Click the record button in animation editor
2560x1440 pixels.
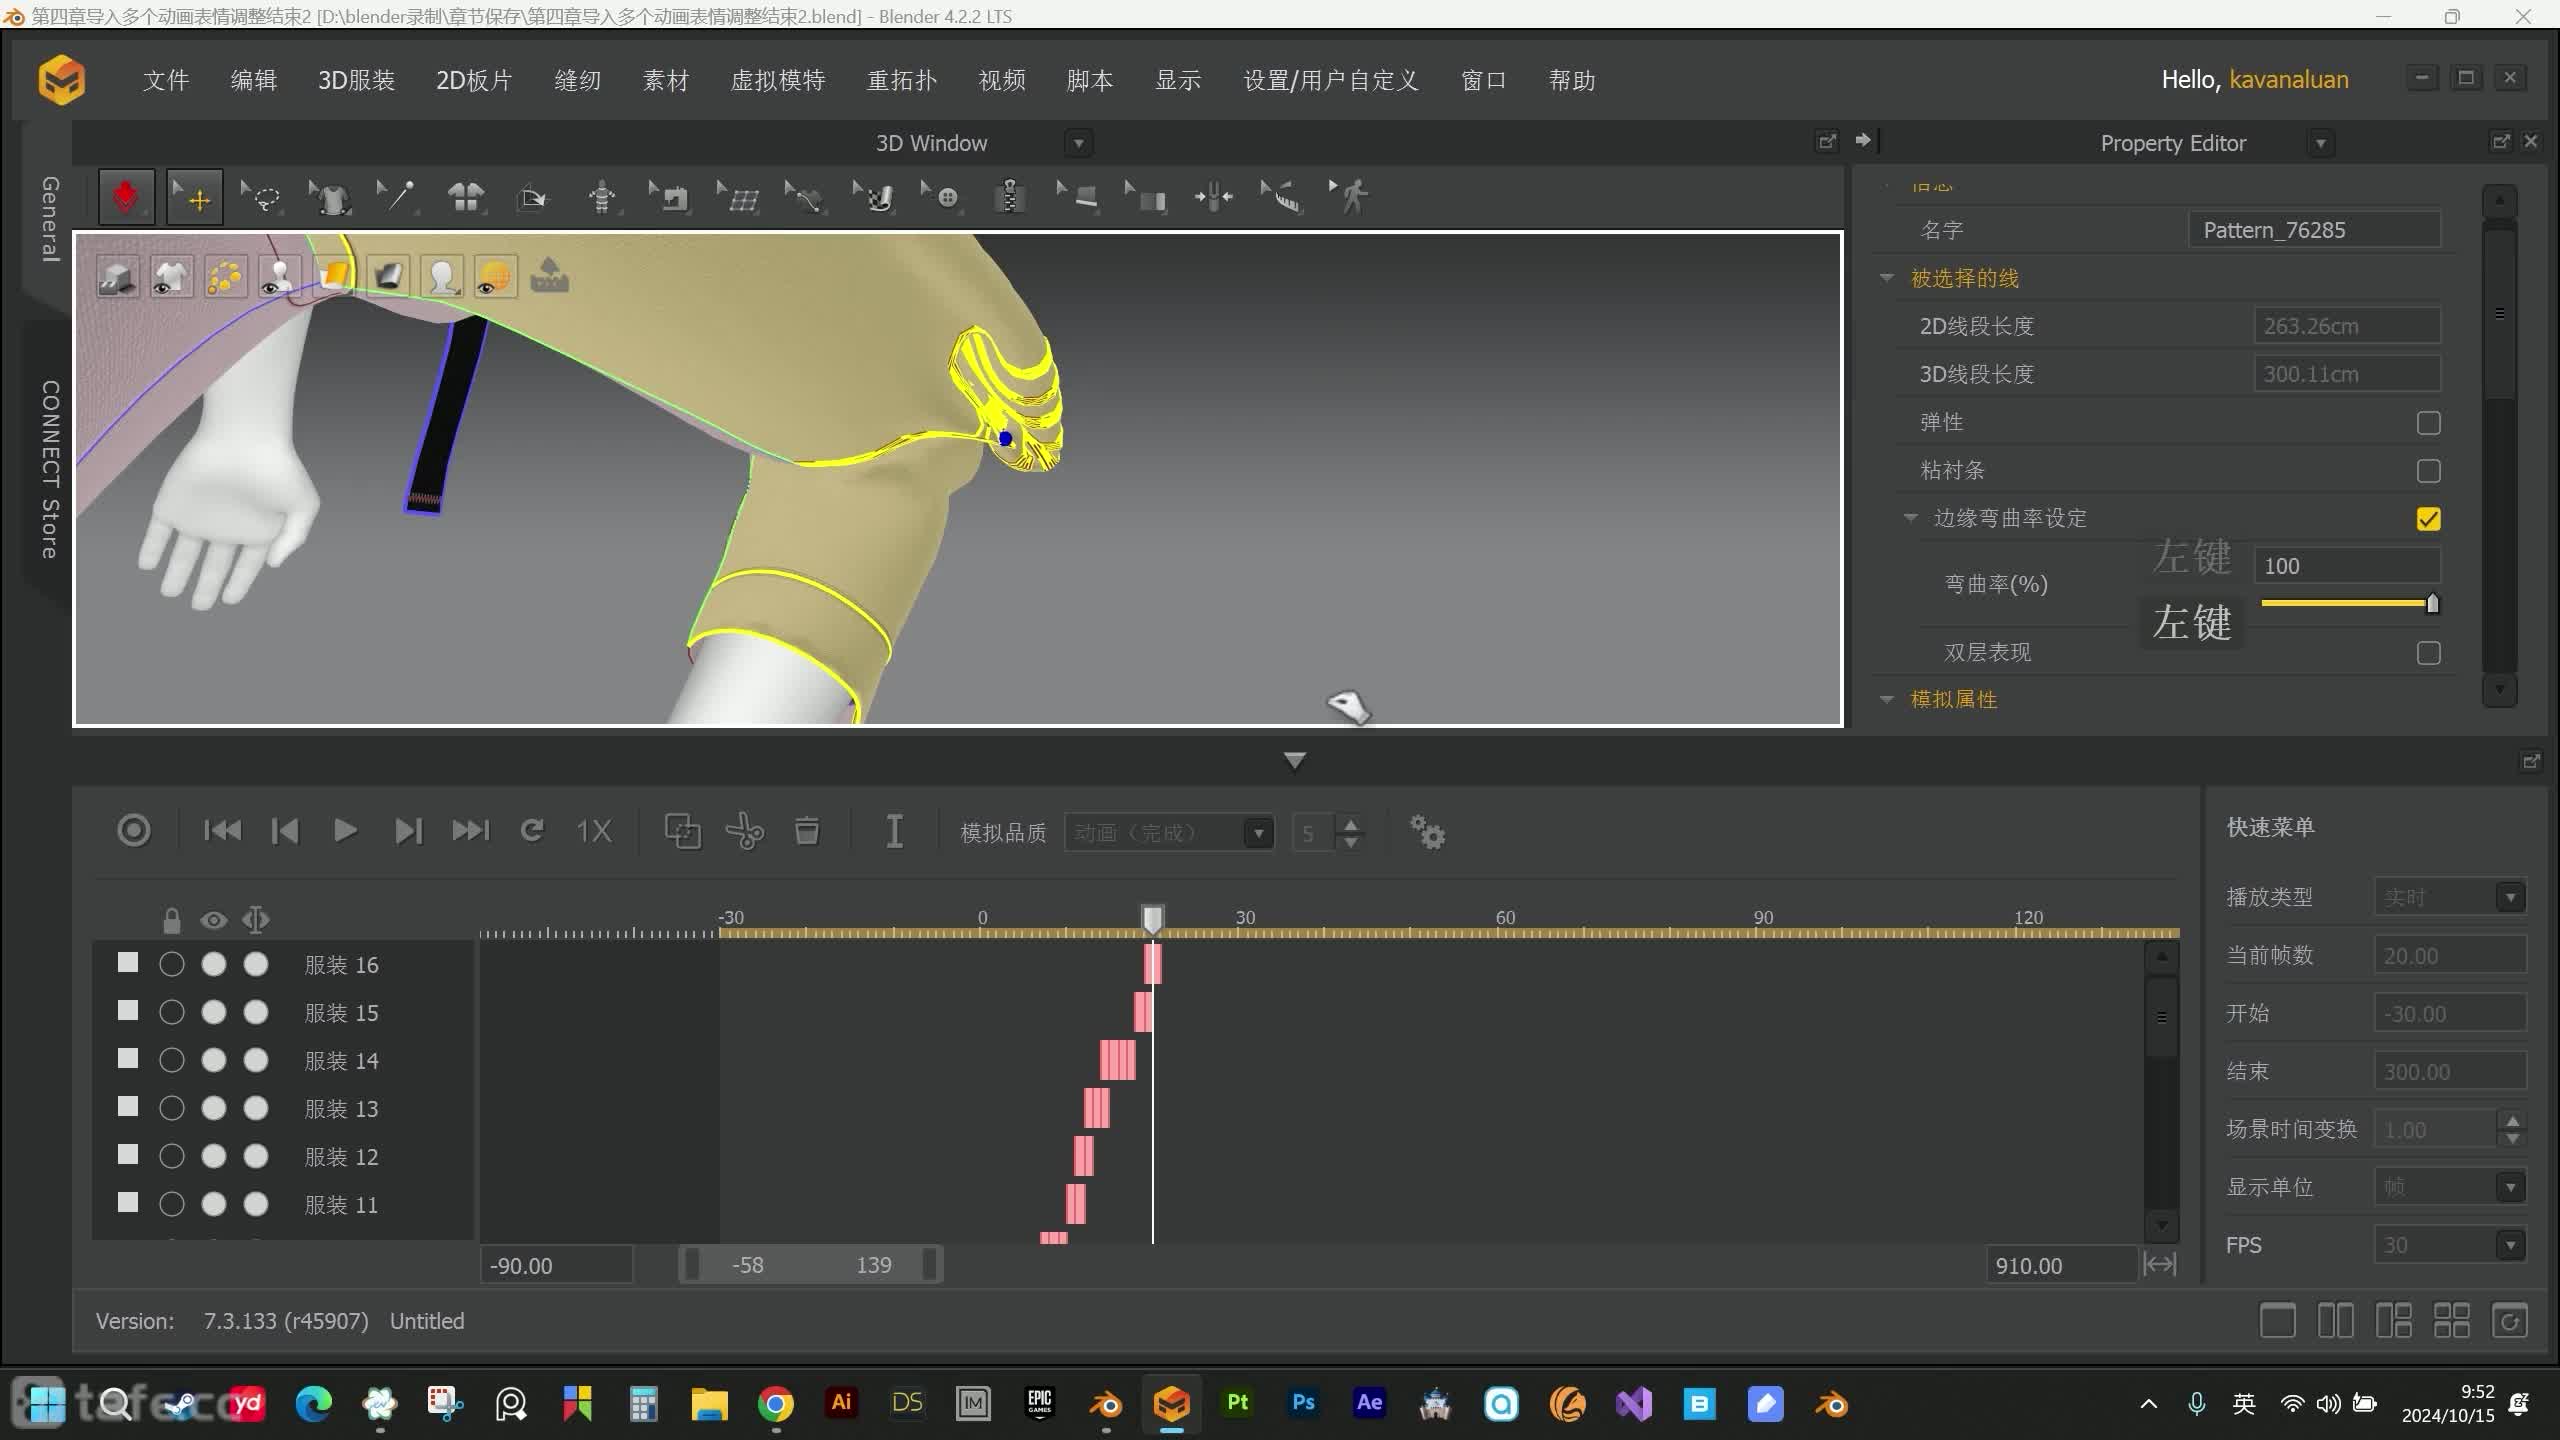[x=134, y=830]
